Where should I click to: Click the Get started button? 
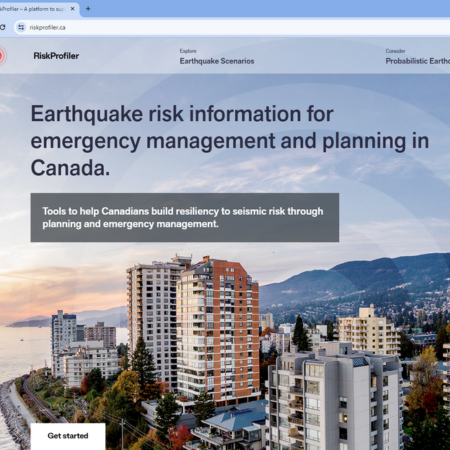[68, 436]
